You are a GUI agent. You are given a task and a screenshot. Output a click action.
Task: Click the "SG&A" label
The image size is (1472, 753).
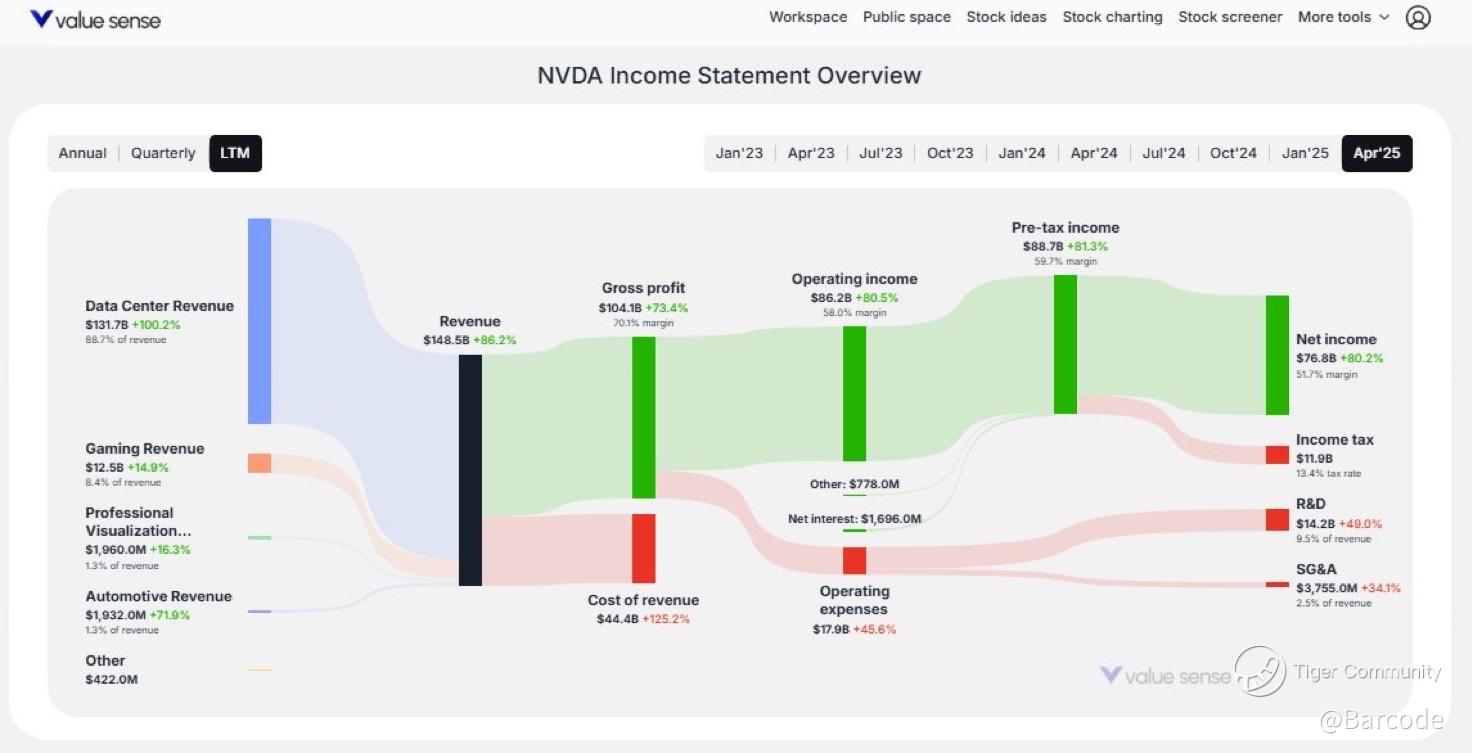pos(1316,569)
